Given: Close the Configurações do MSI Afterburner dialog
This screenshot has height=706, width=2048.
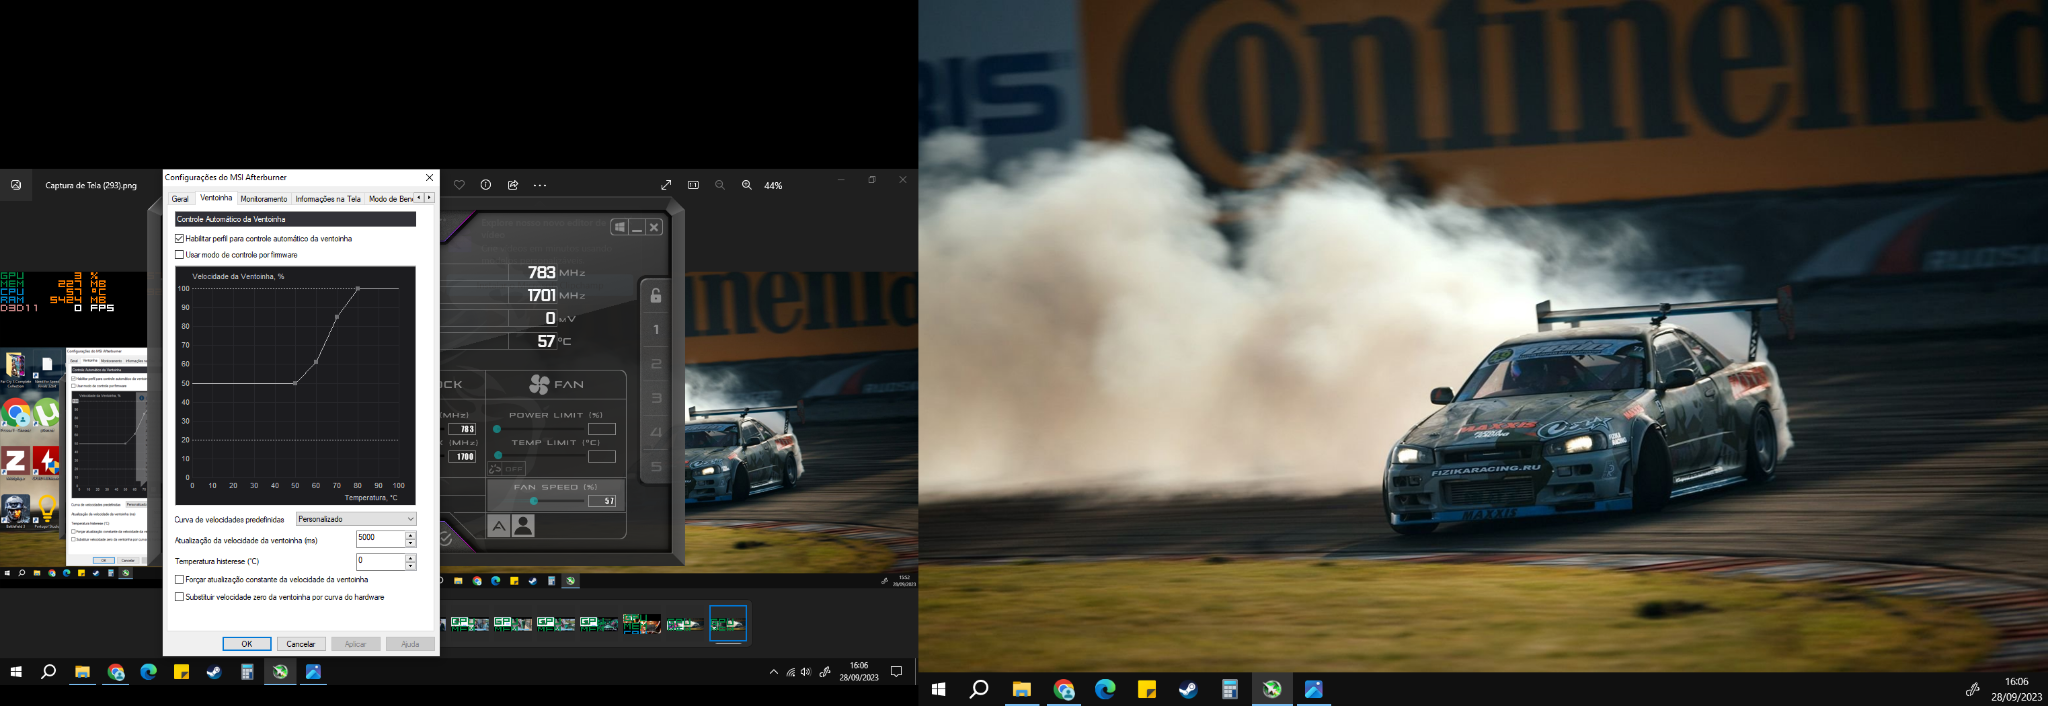Looking at the screenshot, I should [430, 177].
